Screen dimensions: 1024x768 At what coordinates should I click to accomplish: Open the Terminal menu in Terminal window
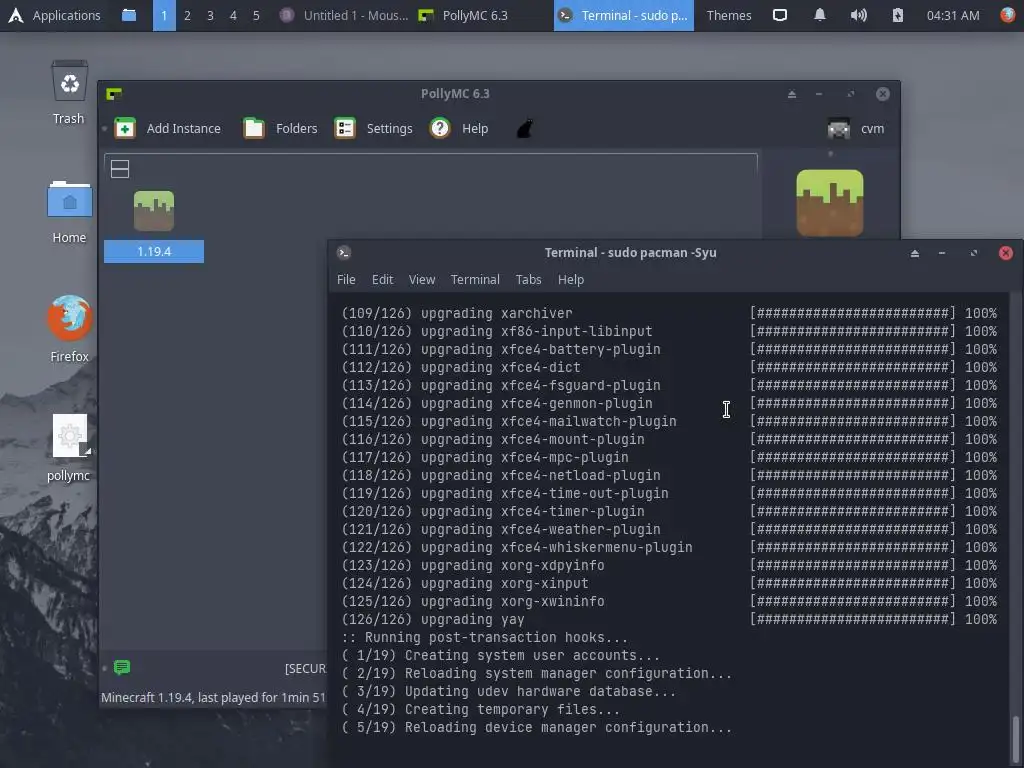click(475, 280)
